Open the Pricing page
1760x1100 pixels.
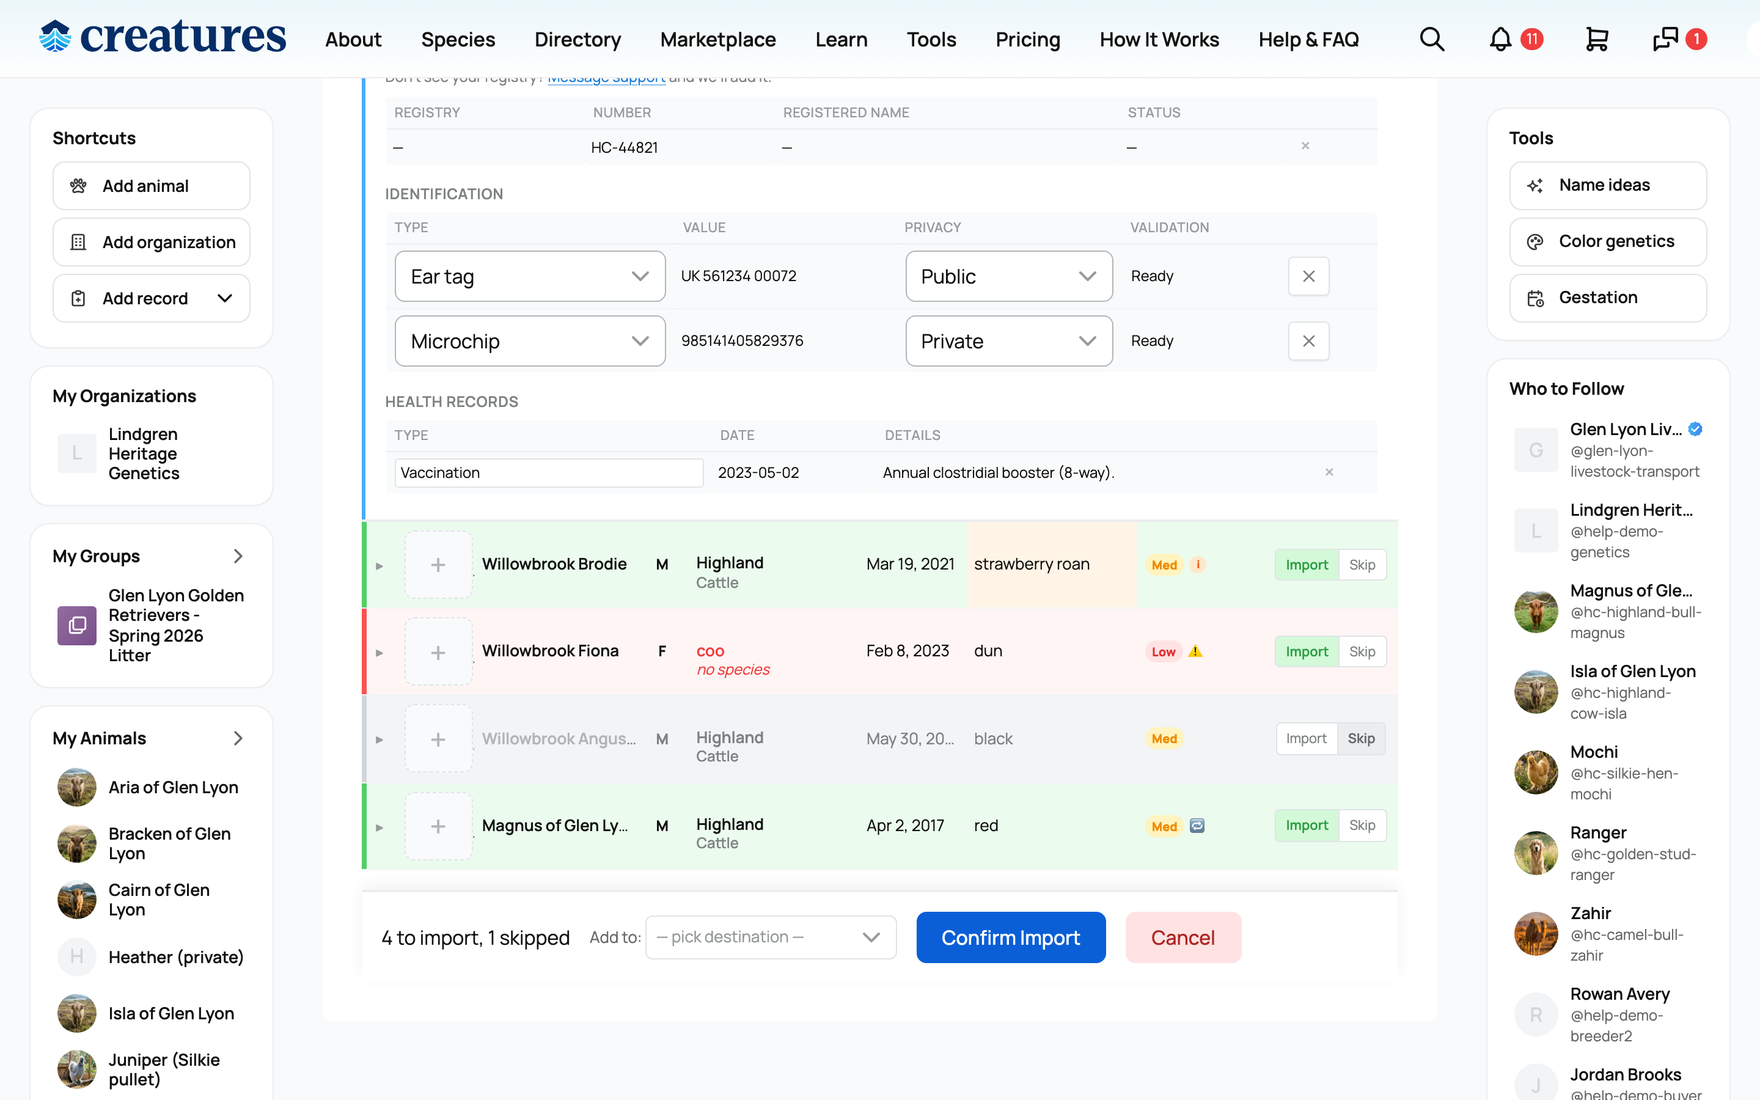(1028, 39)
